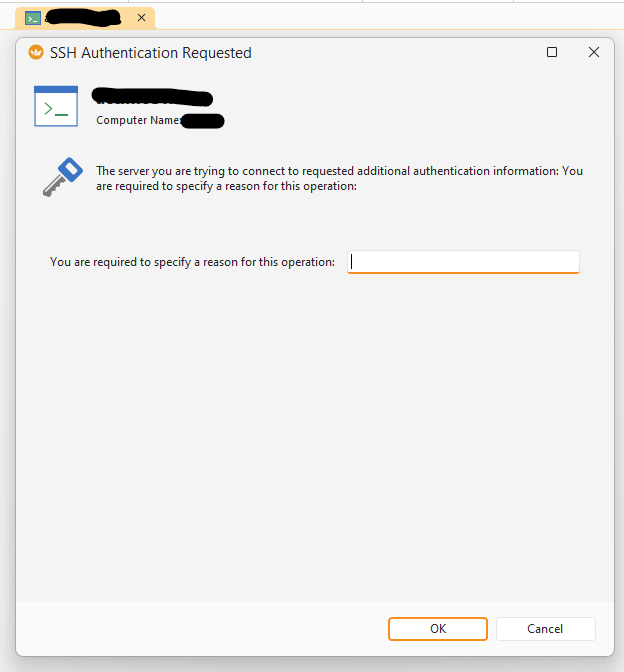Click the footer area left of OK

click(x=200, y=629)
